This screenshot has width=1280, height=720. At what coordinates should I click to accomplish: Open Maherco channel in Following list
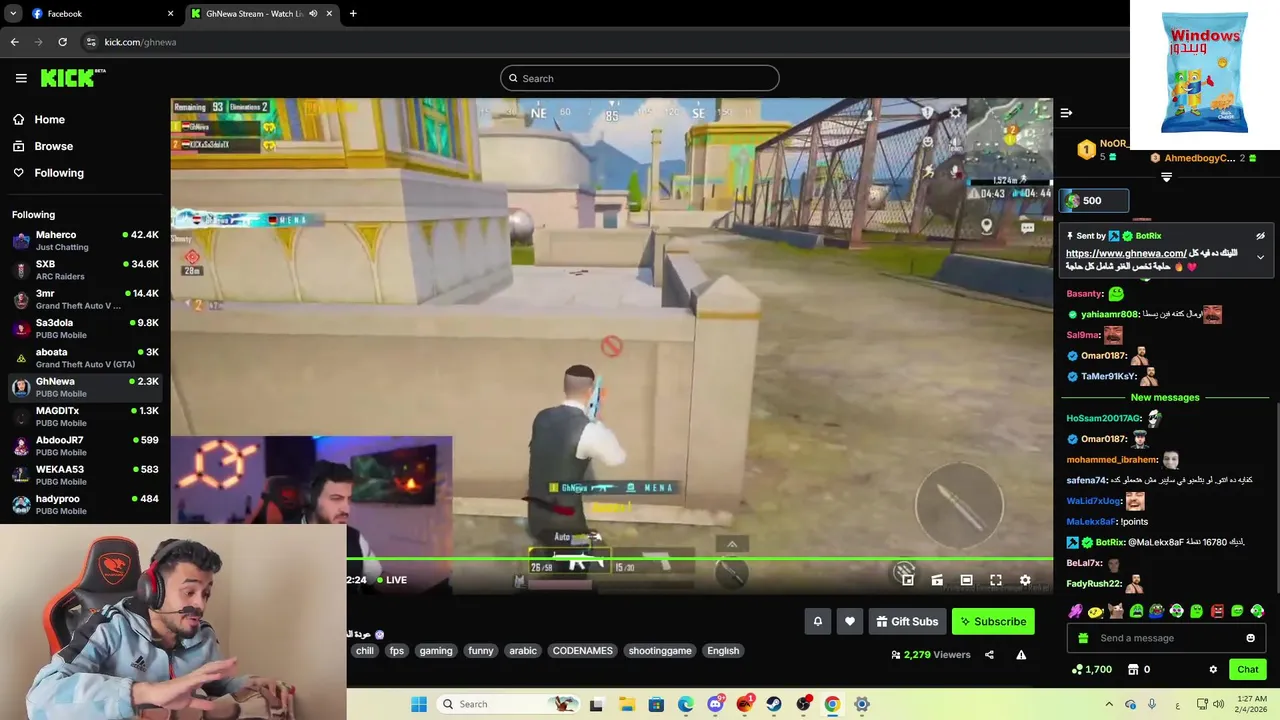point(85,241)
